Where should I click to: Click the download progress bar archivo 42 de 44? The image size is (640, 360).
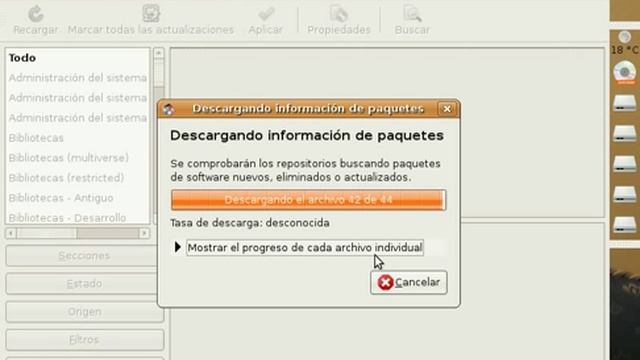[308, 200]
